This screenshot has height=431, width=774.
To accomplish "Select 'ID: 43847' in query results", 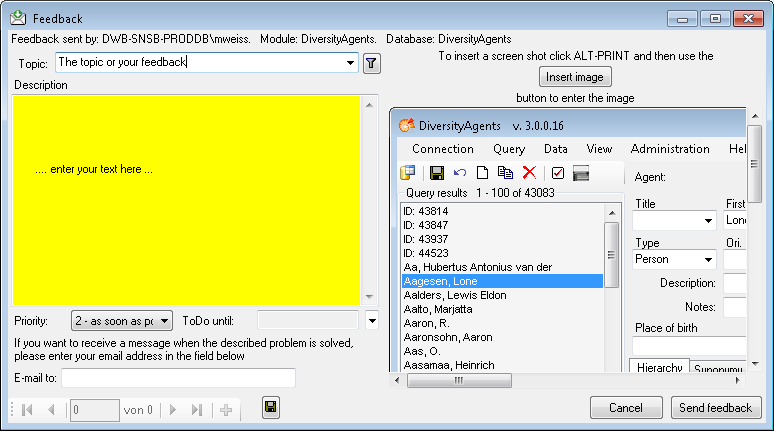I will [x=502, y=225].
